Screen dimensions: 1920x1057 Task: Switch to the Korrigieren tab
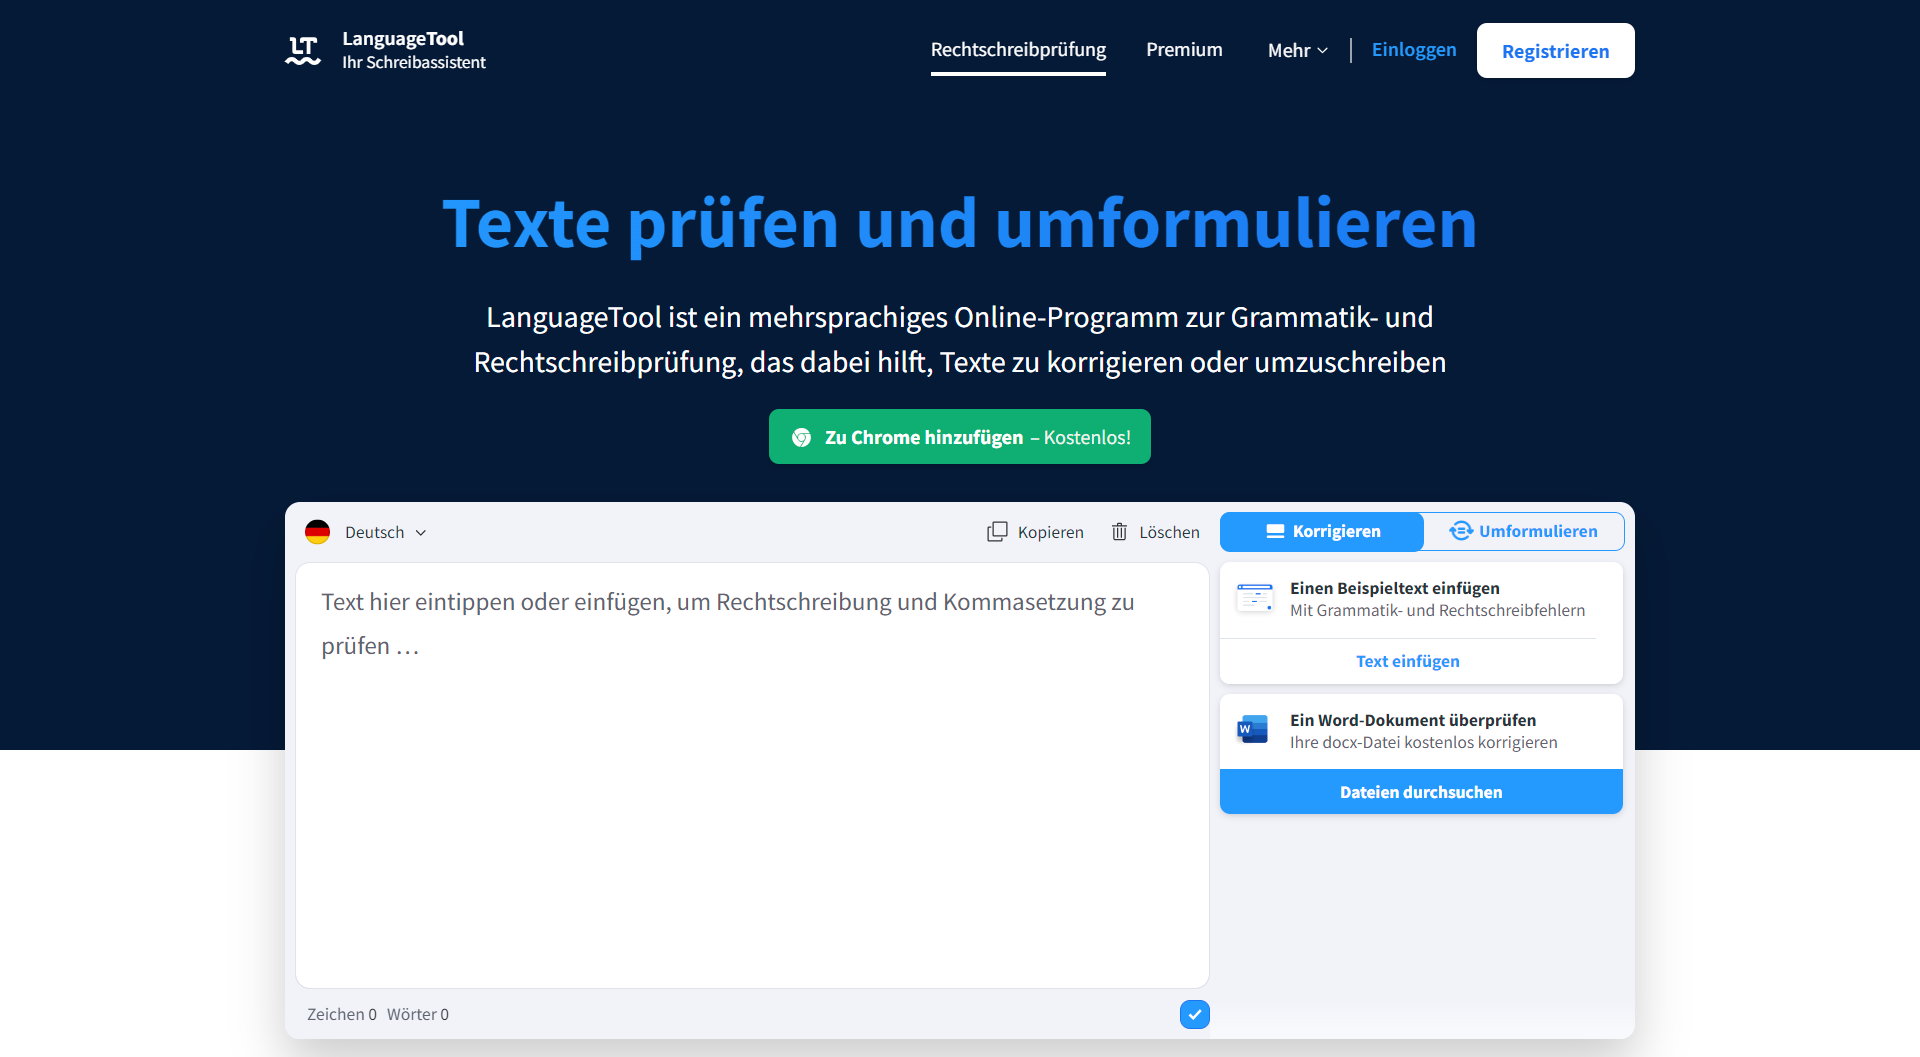[1321, 531]
